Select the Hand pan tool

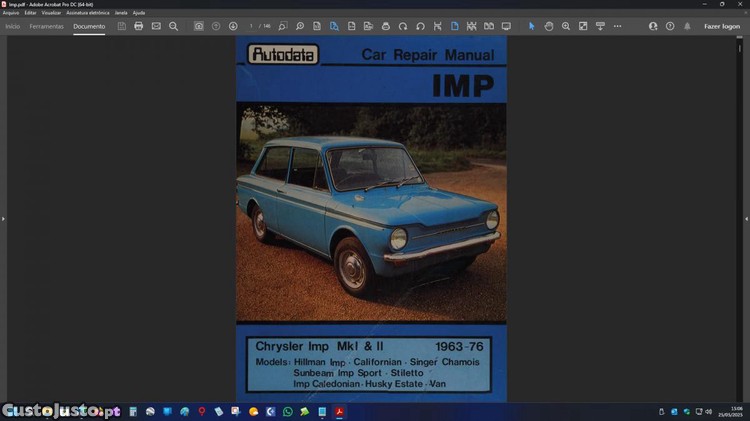coord(549,26)
